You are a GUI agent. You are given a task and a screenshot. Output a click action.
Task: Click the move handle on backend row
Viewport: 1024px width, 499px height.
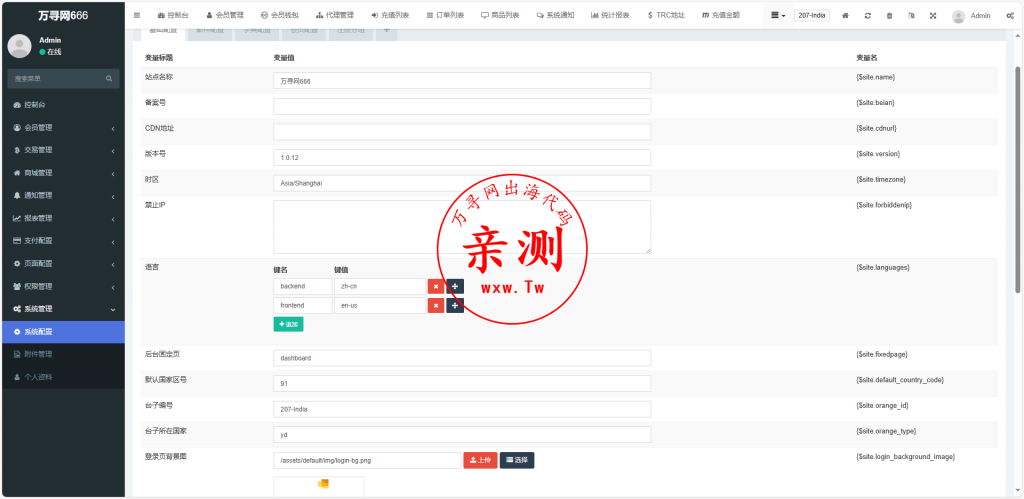point(455,287)
